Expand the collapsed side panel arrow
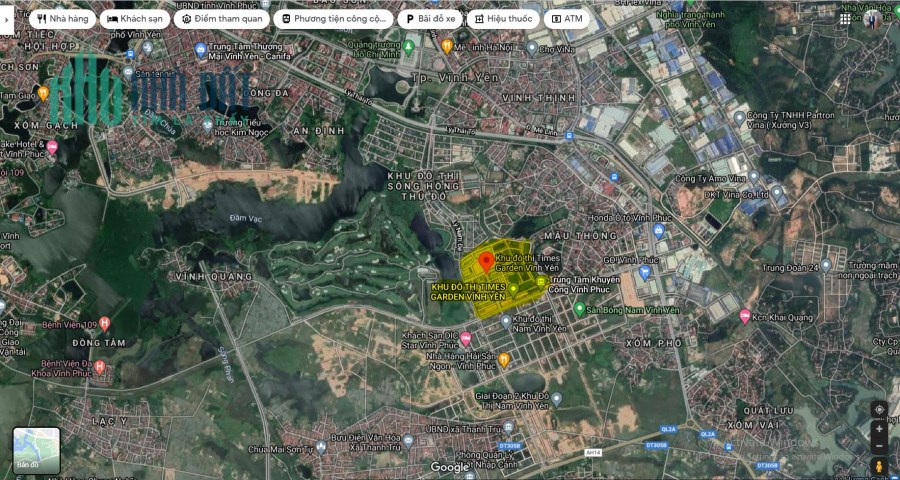This screenshot has height=480, width=900. tap(6, 19)
